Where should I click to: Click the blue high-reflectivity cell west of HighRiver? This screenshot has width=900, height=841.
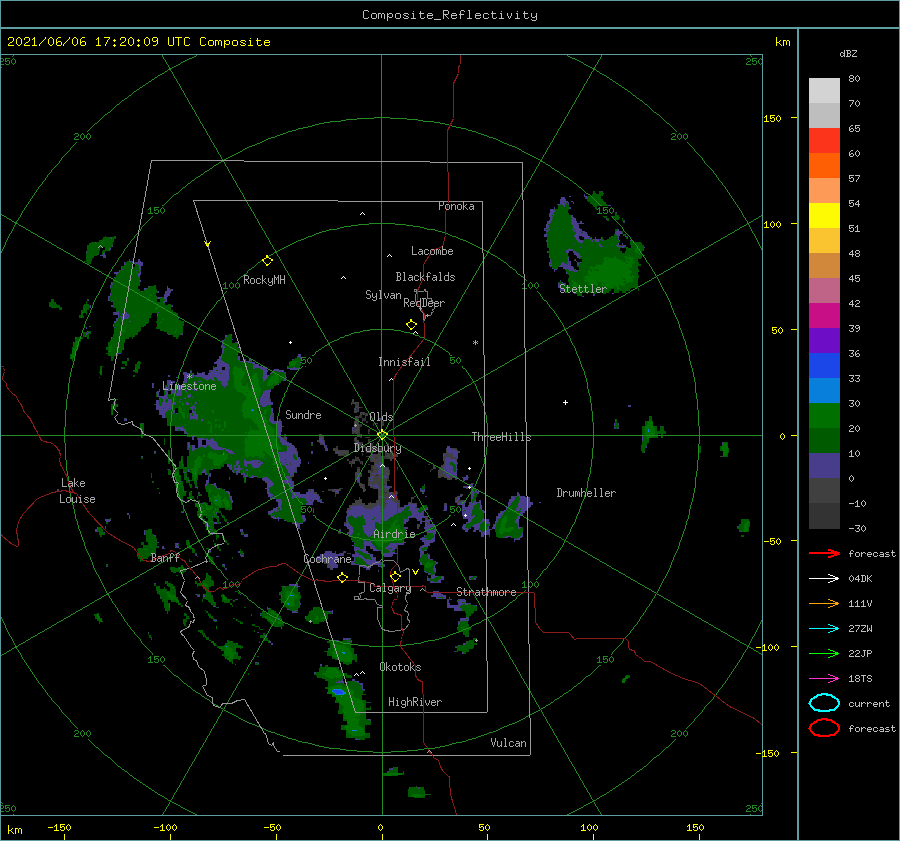coord(339,692)
